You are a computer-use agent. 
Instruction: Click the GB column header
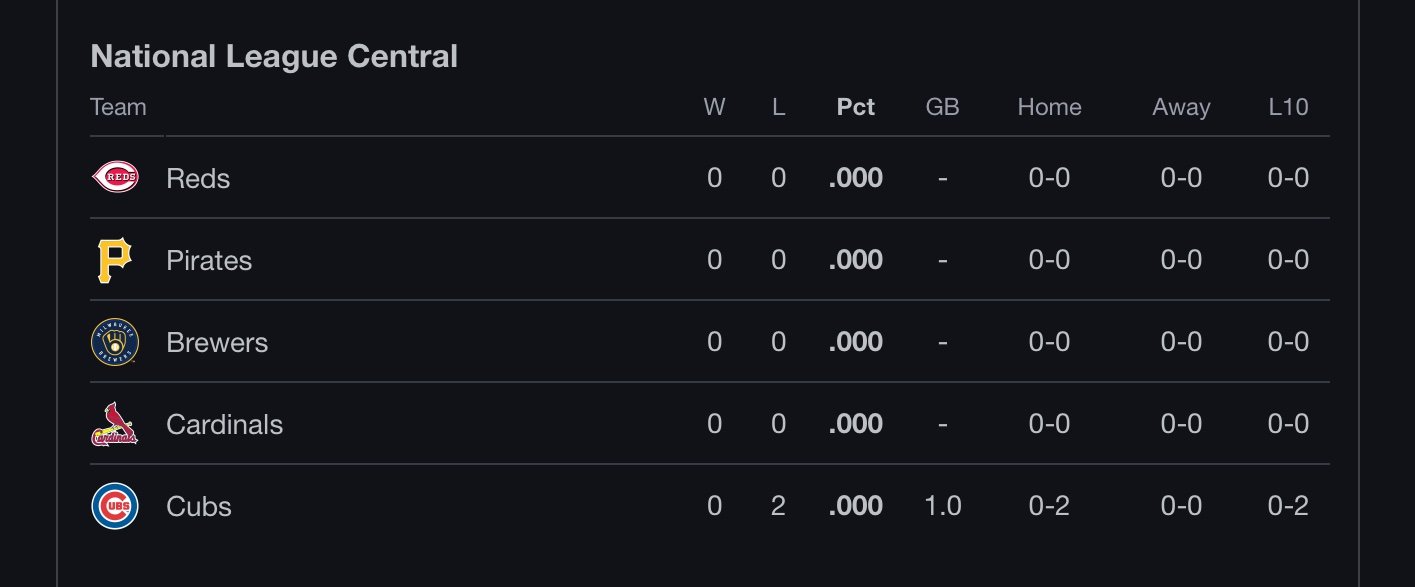pos(942,107)
